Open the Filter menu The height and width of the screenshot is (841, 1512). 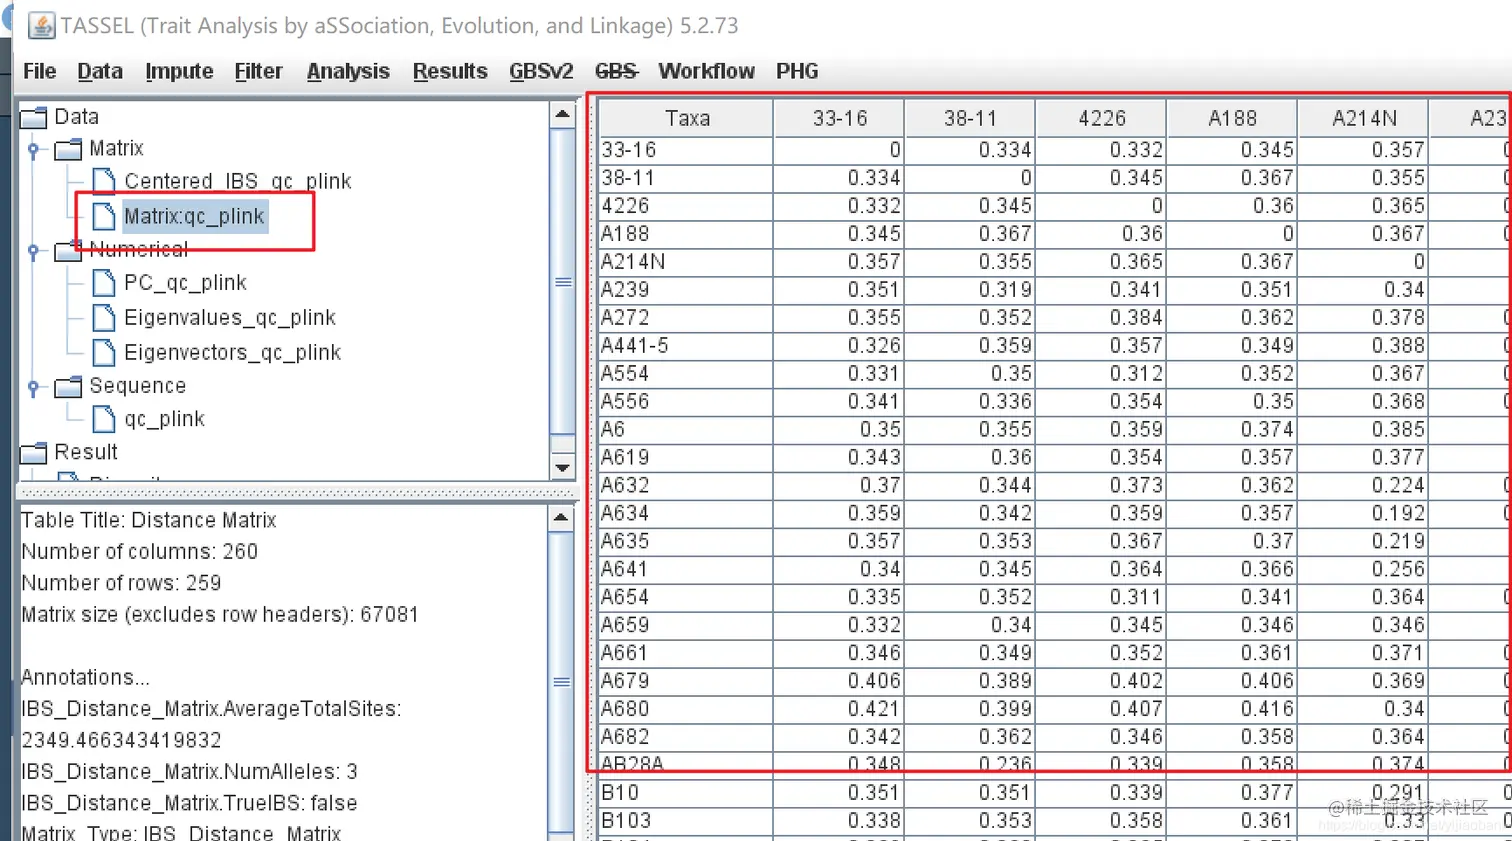[x=258, y=71]
